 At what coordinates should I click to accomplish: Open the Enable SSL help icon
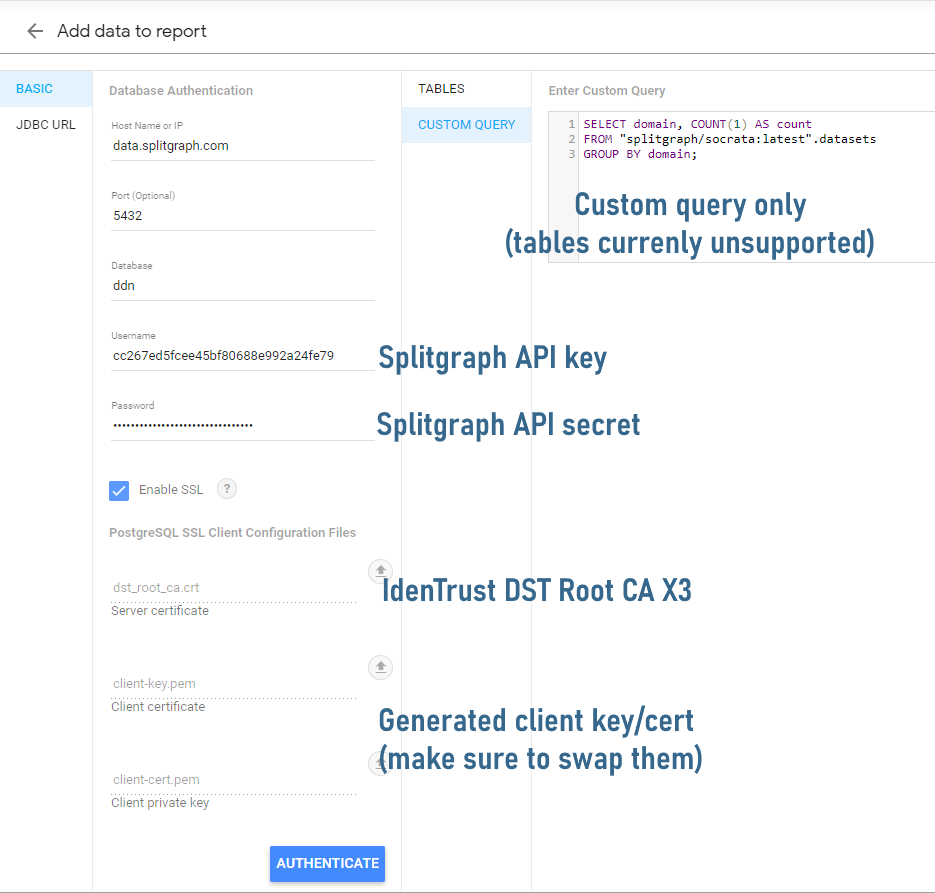(x=227, y=489)
